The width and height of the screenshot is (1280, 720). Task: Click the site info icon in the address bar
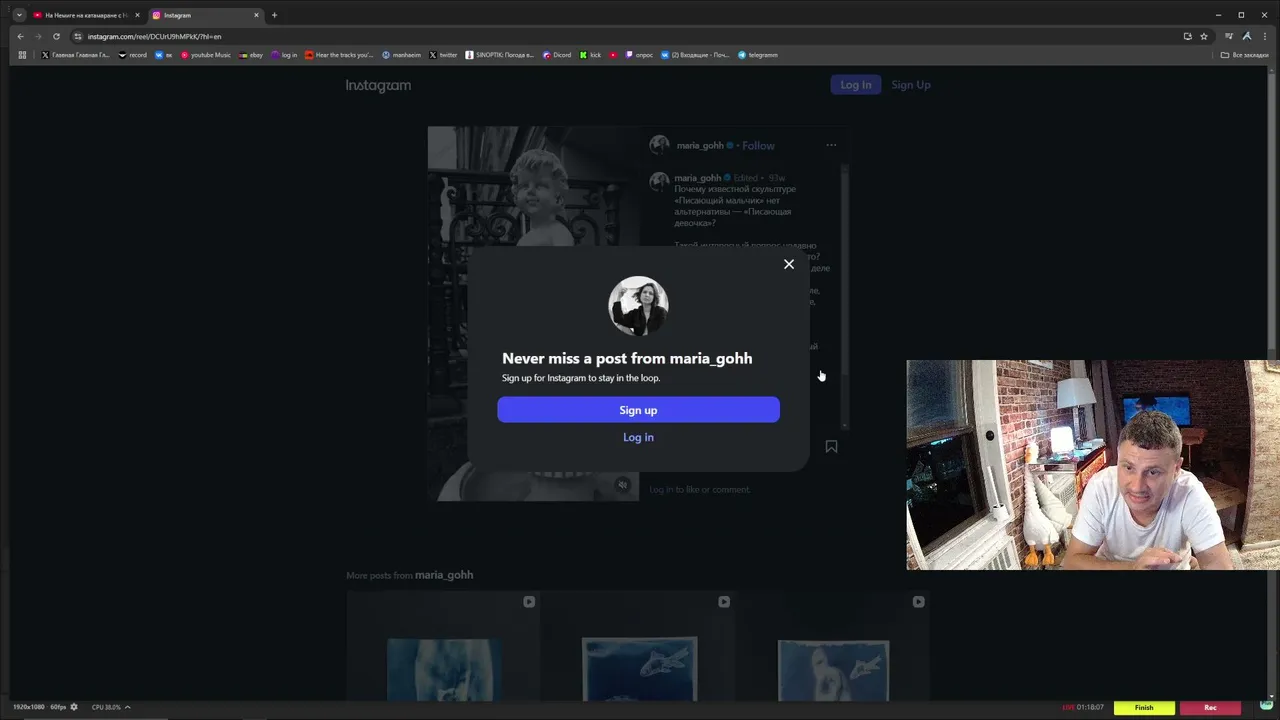(78, 36)
